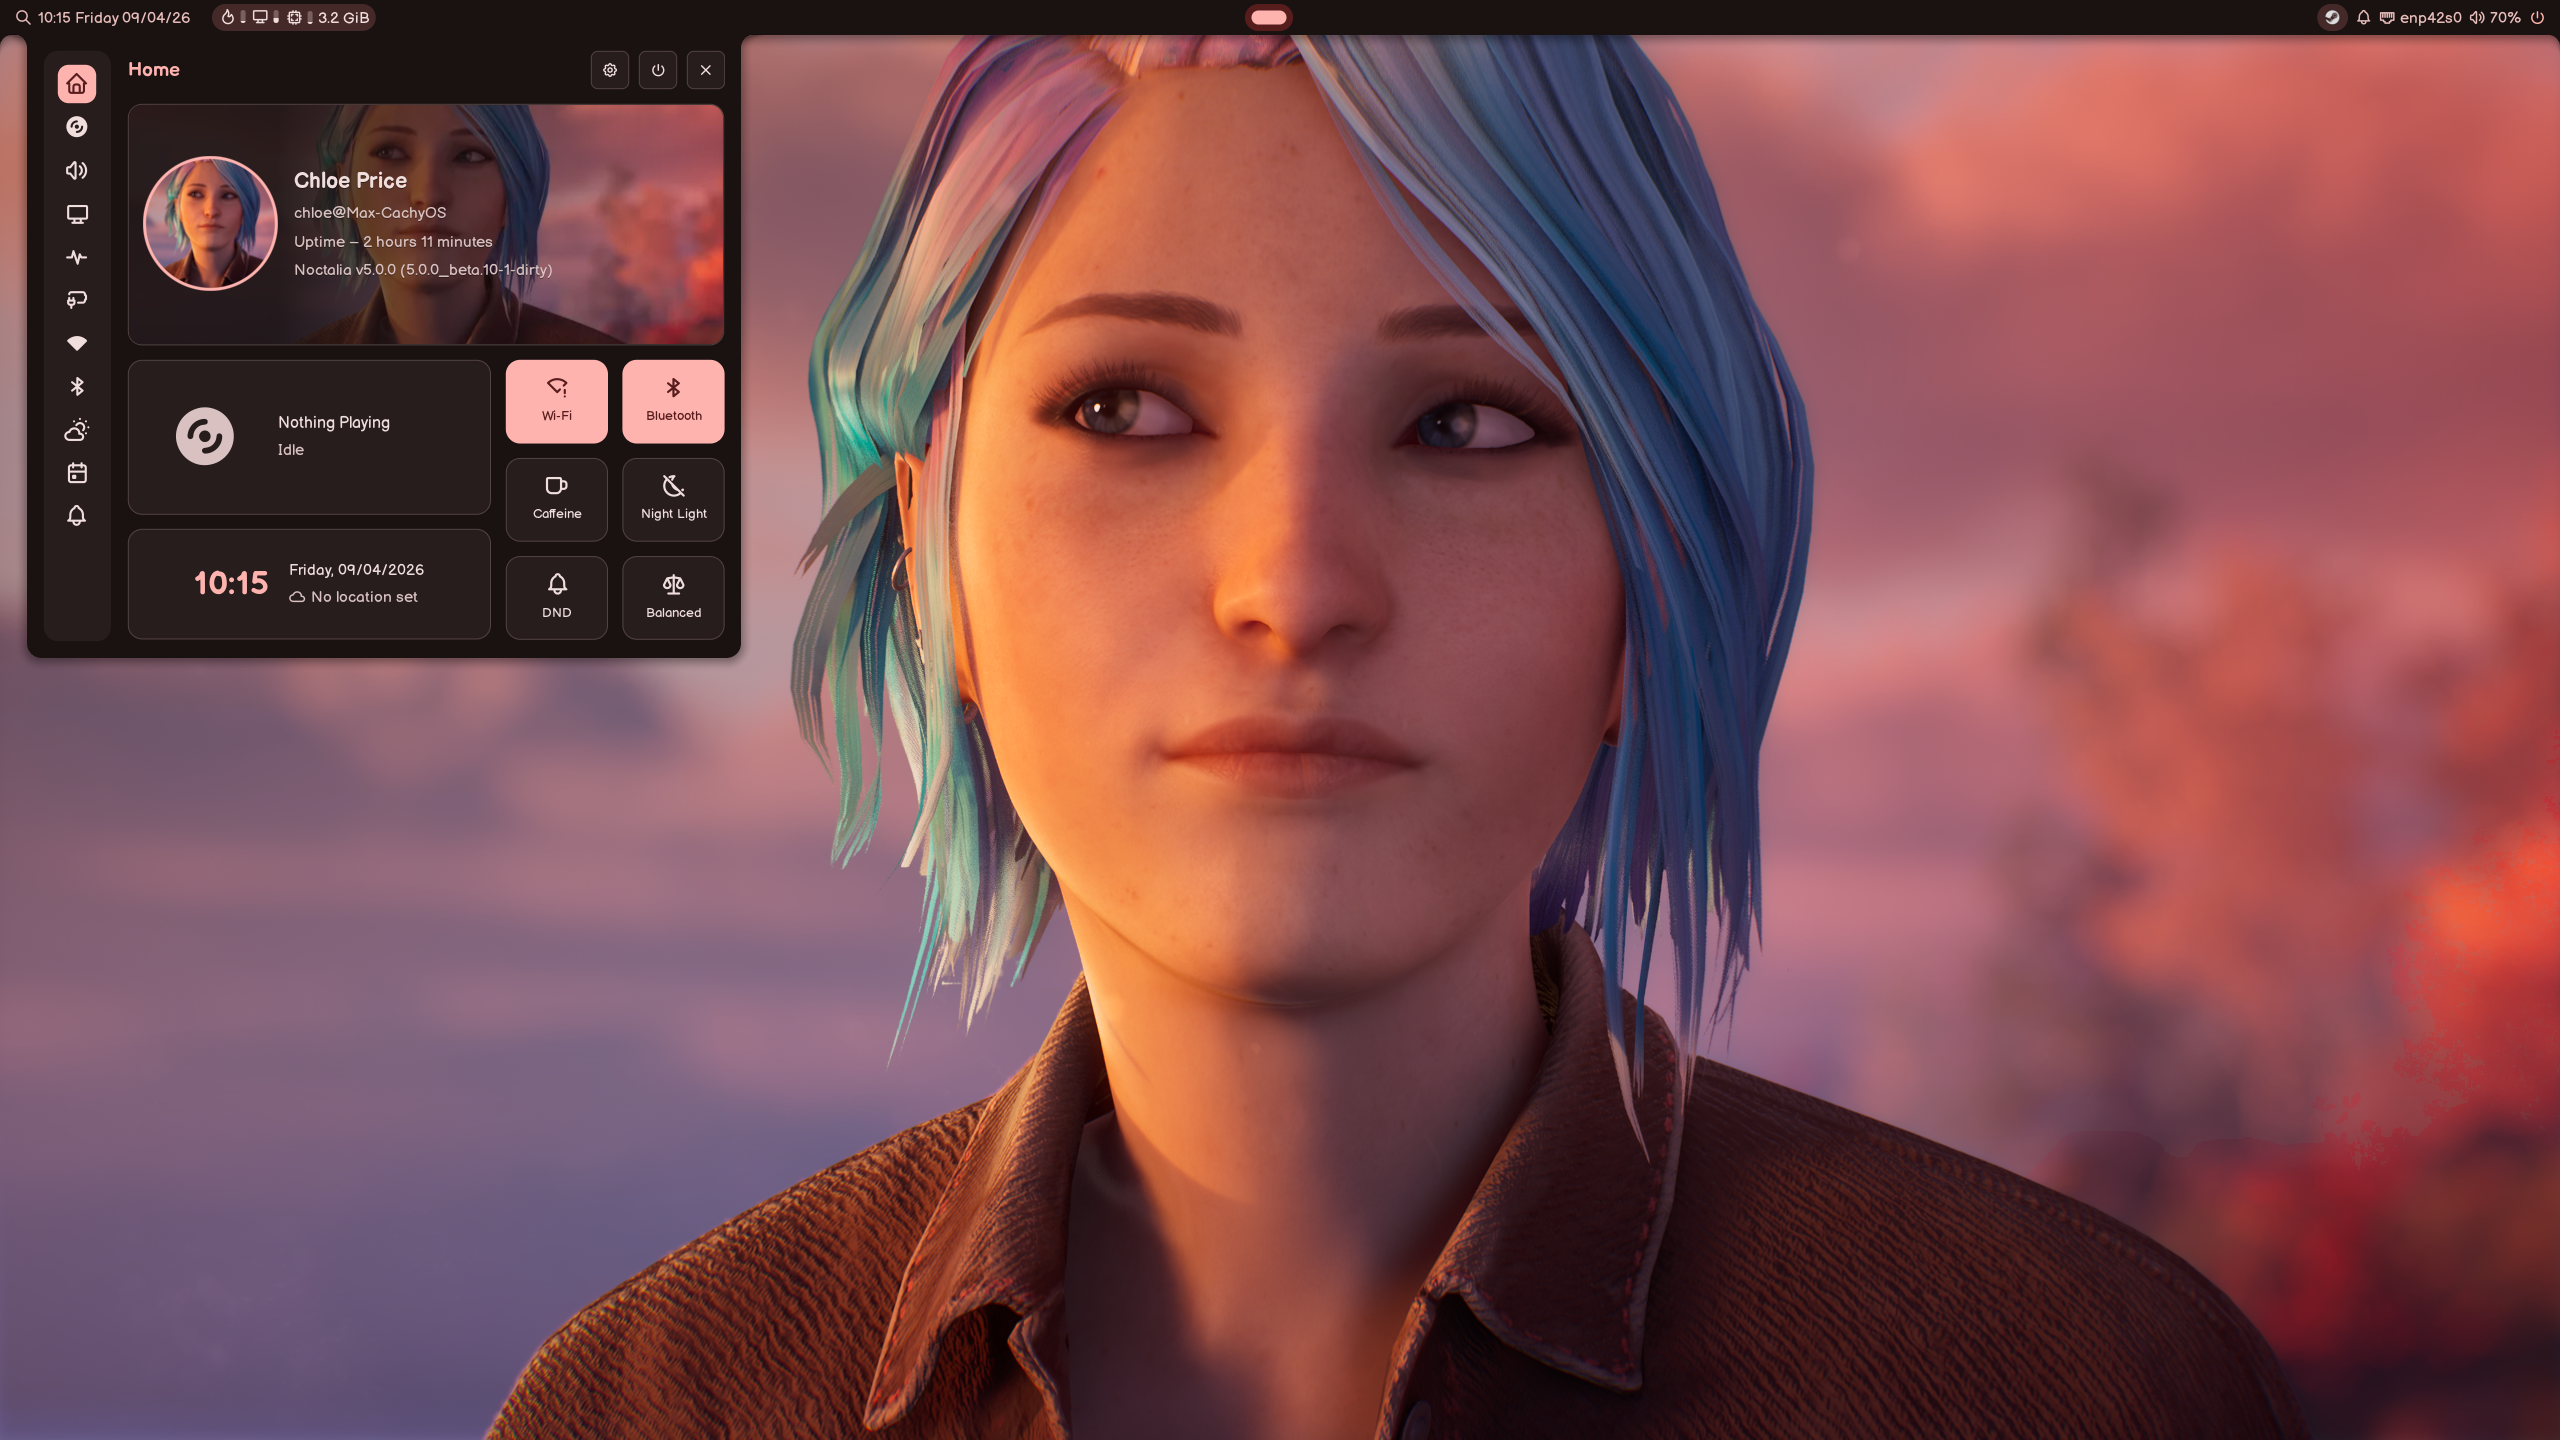Open the Nothing Playing media card
This screenshot has width=2560, height=1440.
(309, 437)
